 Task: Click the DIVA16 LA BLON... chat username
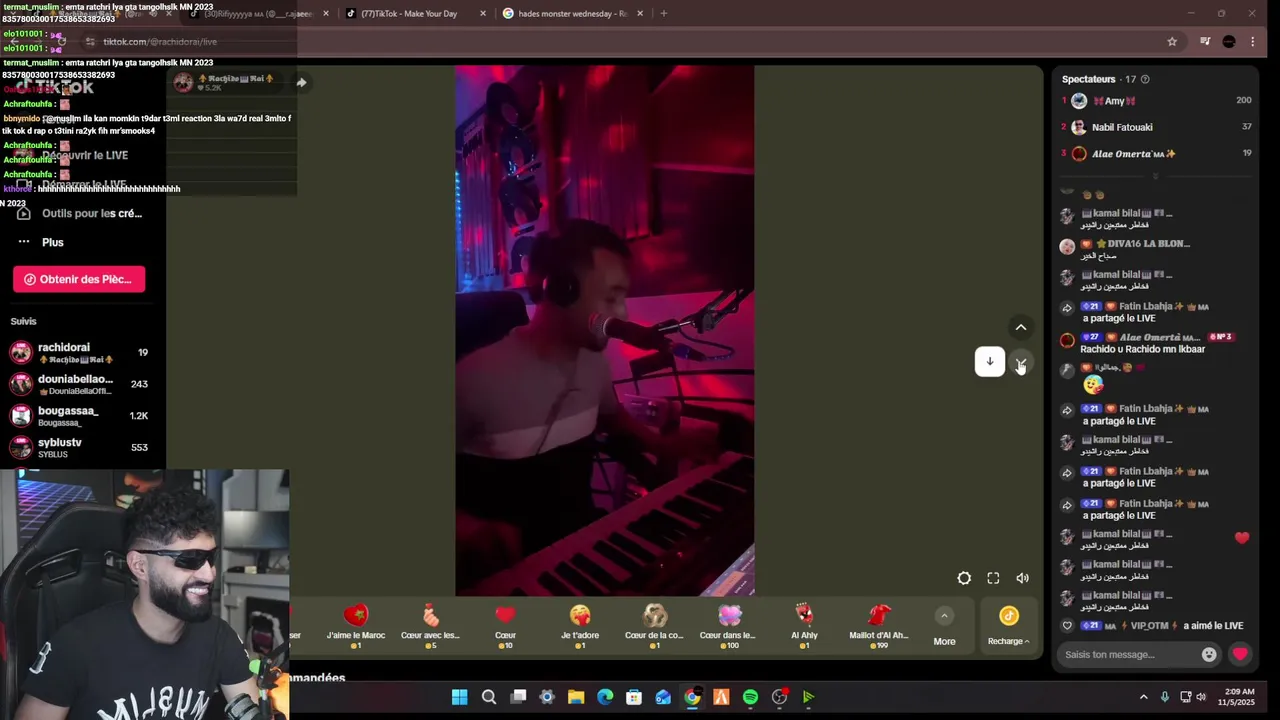[1142, 243]
